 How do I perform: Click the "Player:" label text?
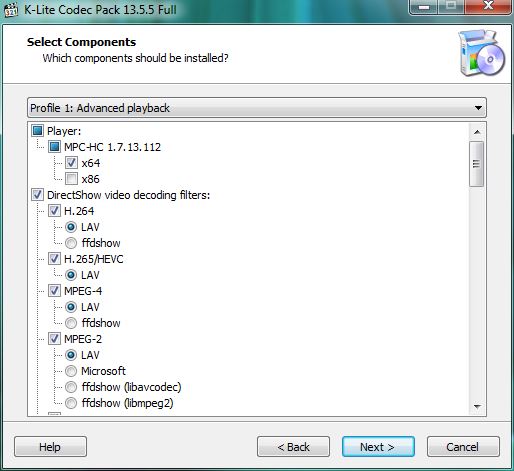64,131
